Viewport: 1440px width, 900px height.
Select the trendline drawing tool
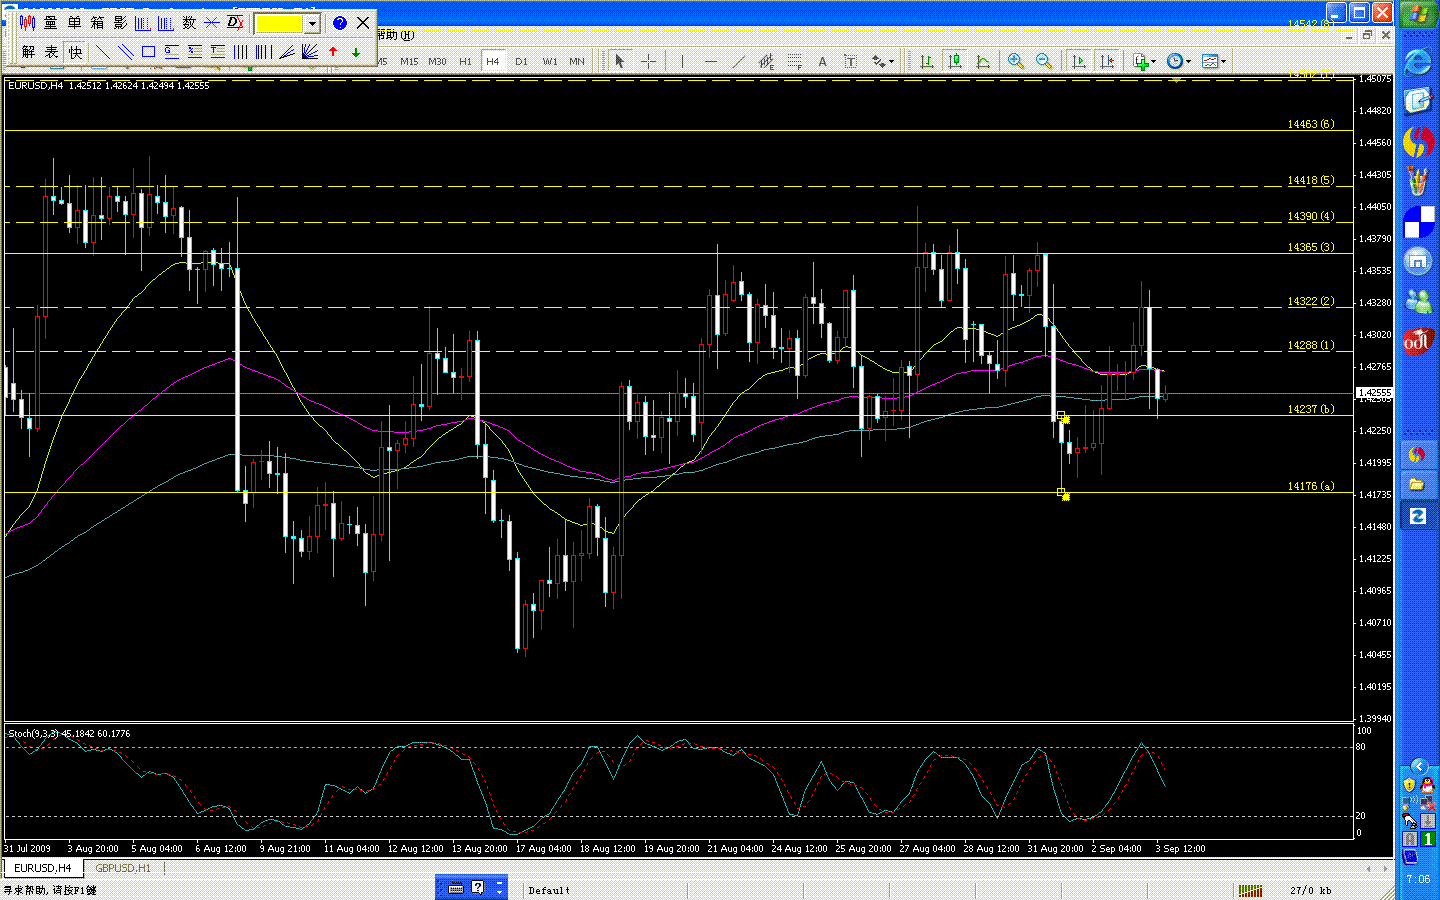[739, 62]
